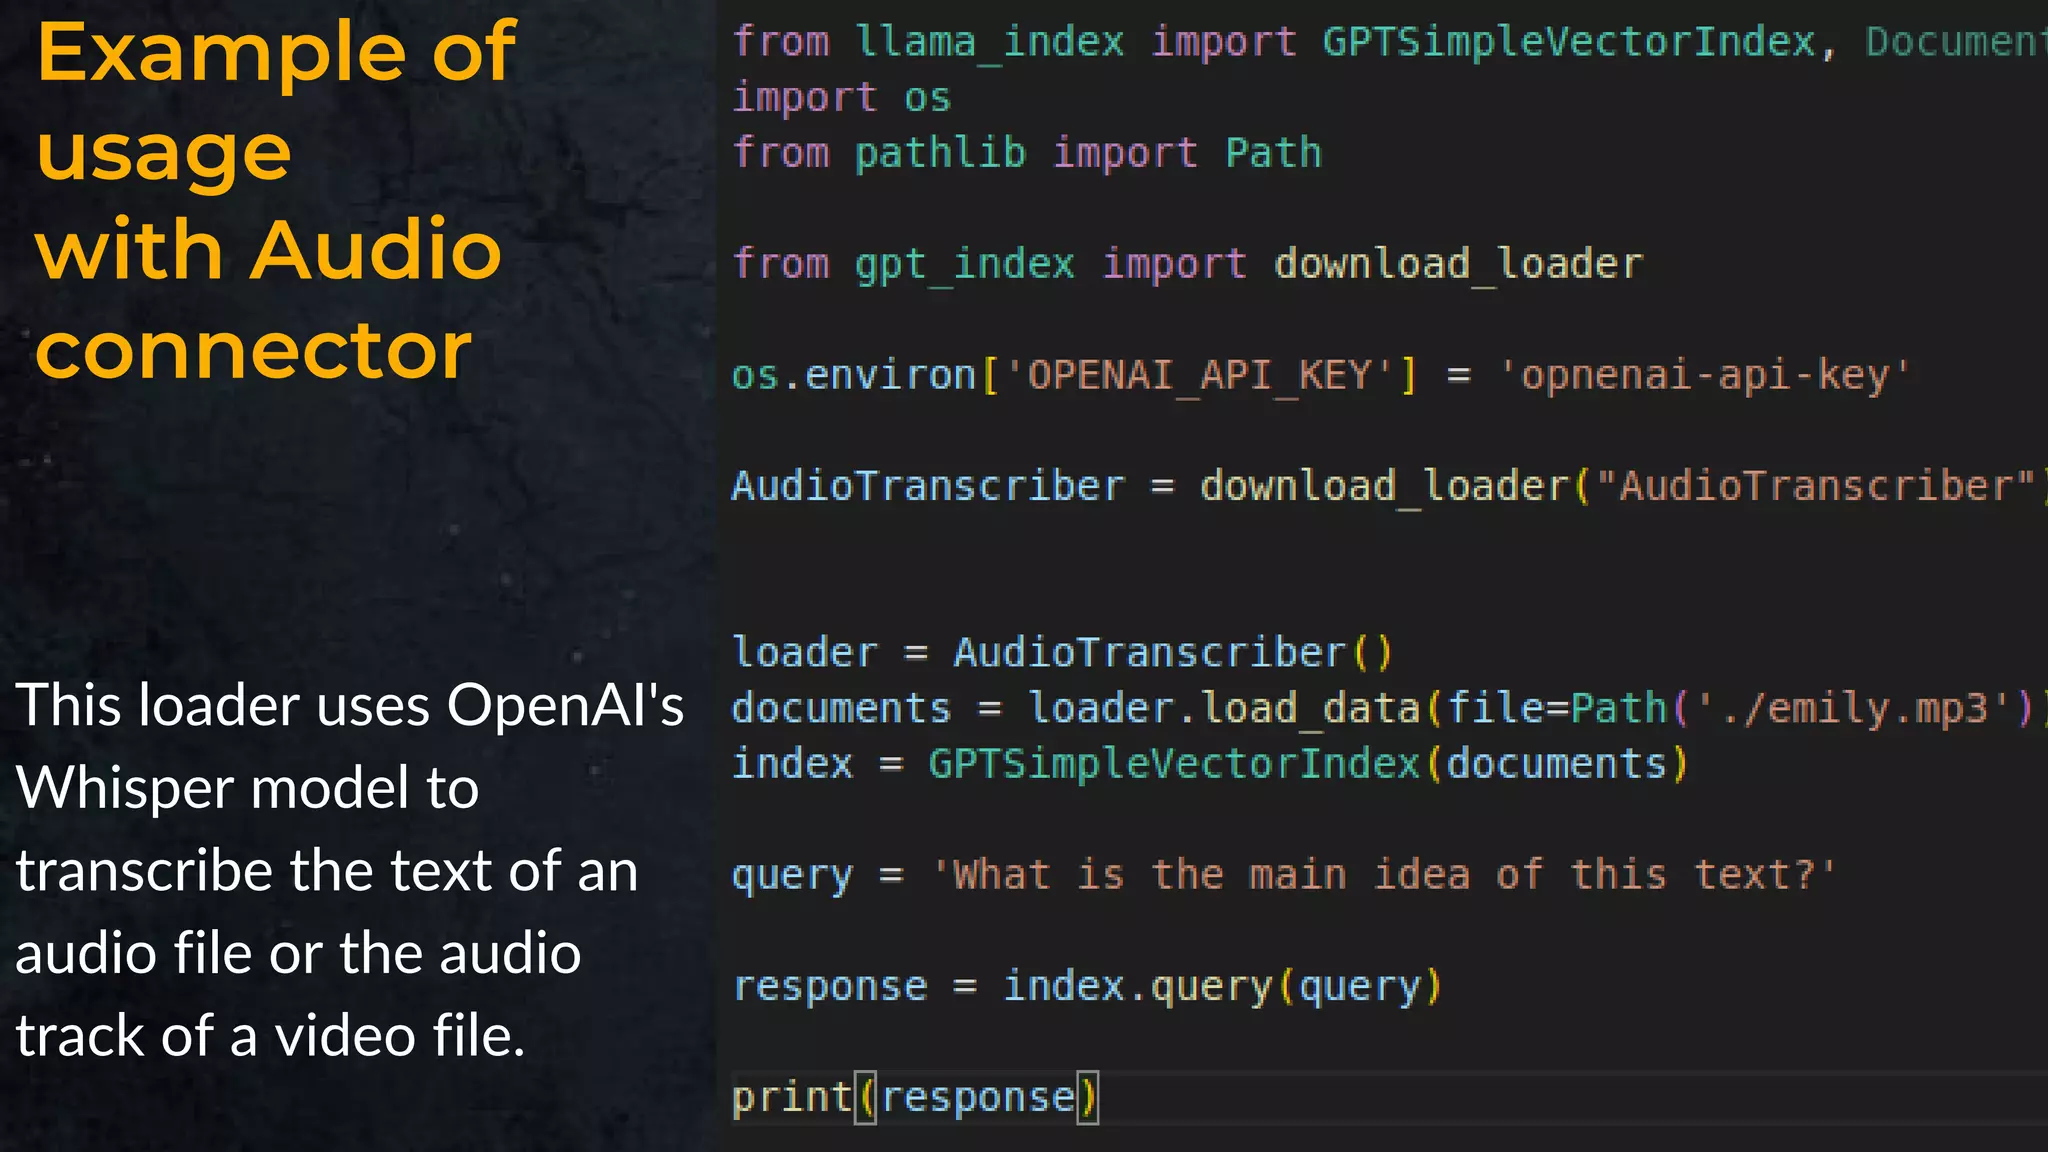
Task: Click 'GPTSimpleVectorIndex' in the first import line
Action: (x=1568, y=42)
